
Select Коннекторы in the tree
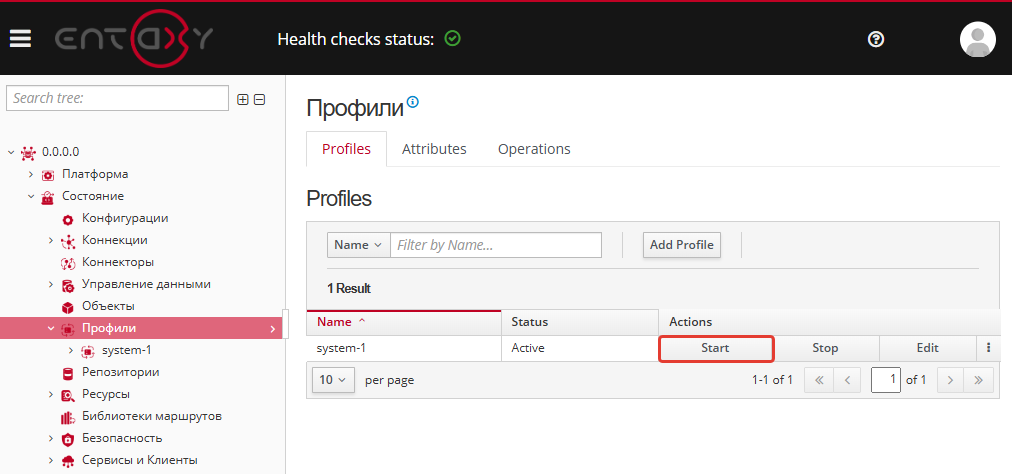pos(117,262)
